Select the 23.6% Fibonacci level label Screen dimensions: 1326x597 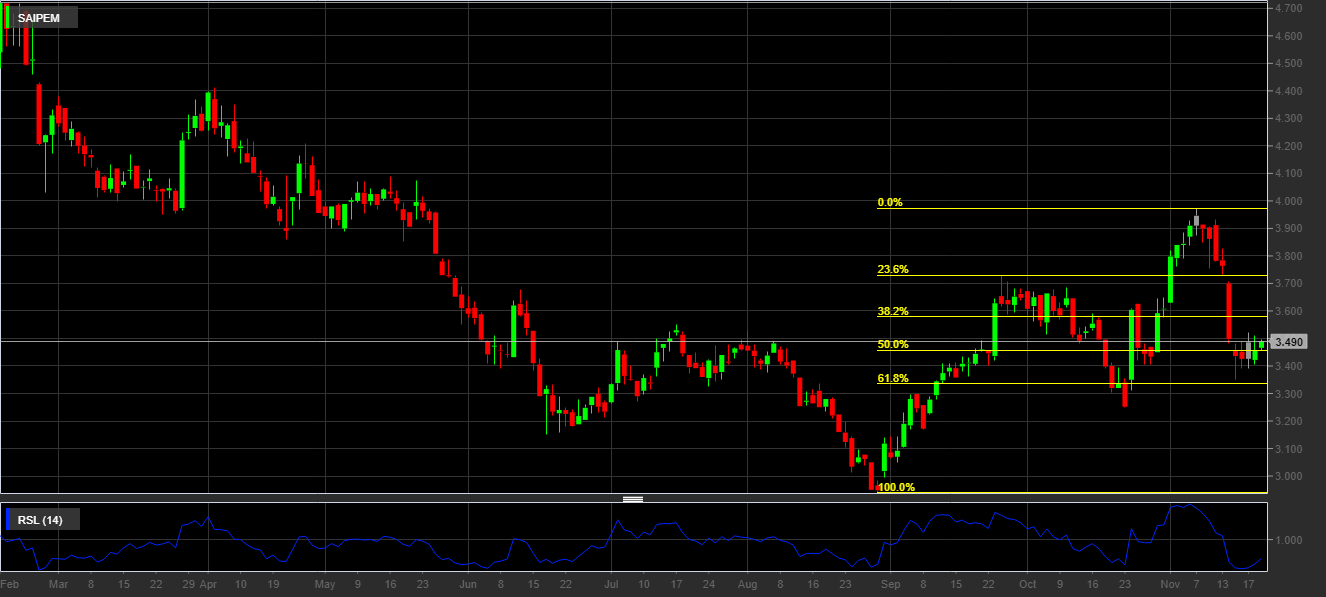(x=893, y=270)
